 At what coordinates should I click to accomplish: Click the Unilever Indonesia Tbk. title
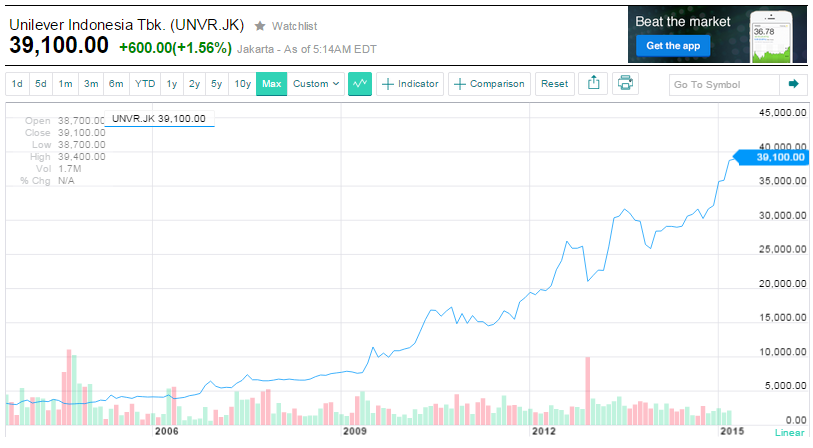(x=127, y=25)
